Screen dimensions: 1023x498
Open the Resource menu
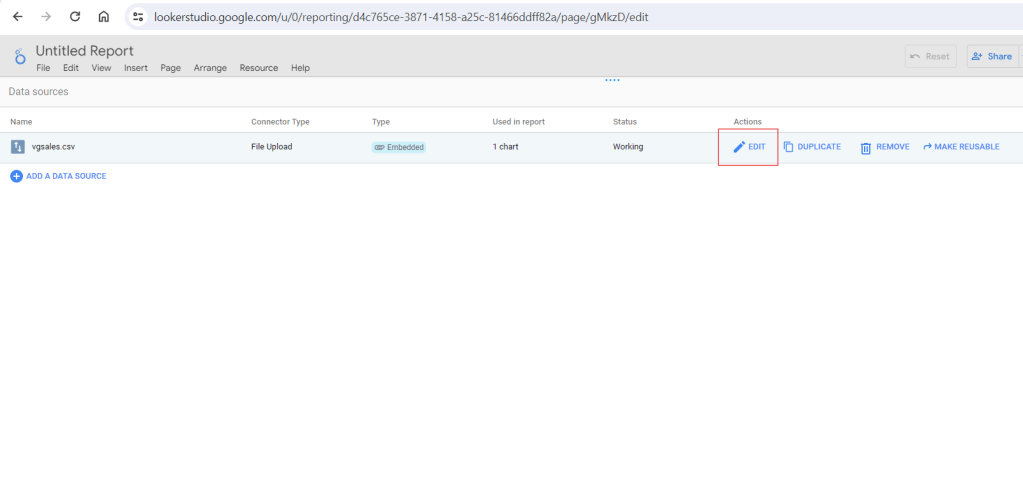258,68
